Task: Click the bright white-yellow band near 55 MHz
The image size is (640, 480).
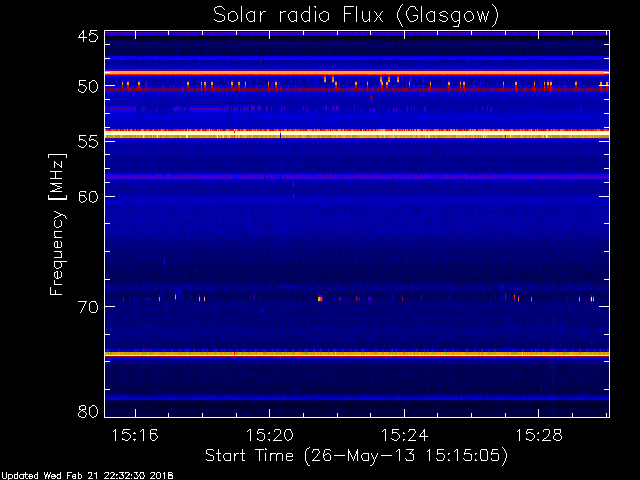Action: (357, 134)
